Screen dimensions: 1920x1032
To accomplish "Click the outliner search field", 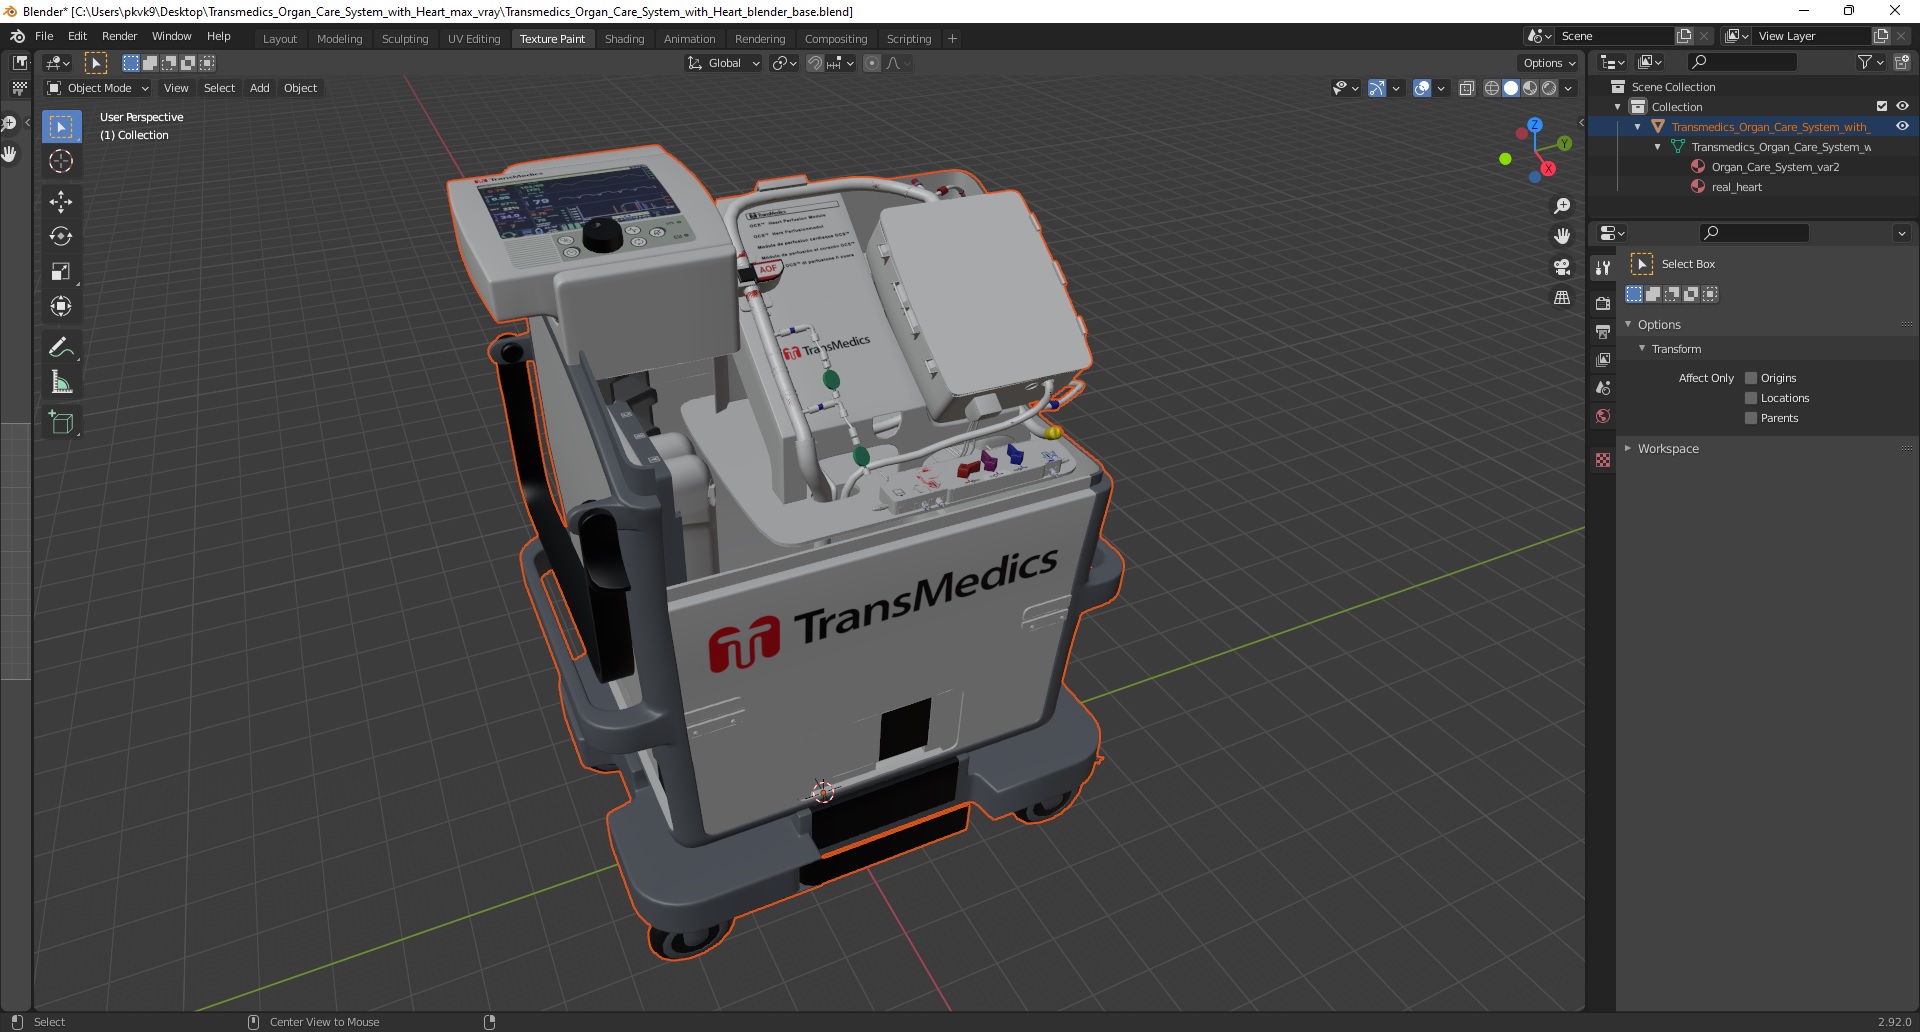I will (x=1742, y=62).
